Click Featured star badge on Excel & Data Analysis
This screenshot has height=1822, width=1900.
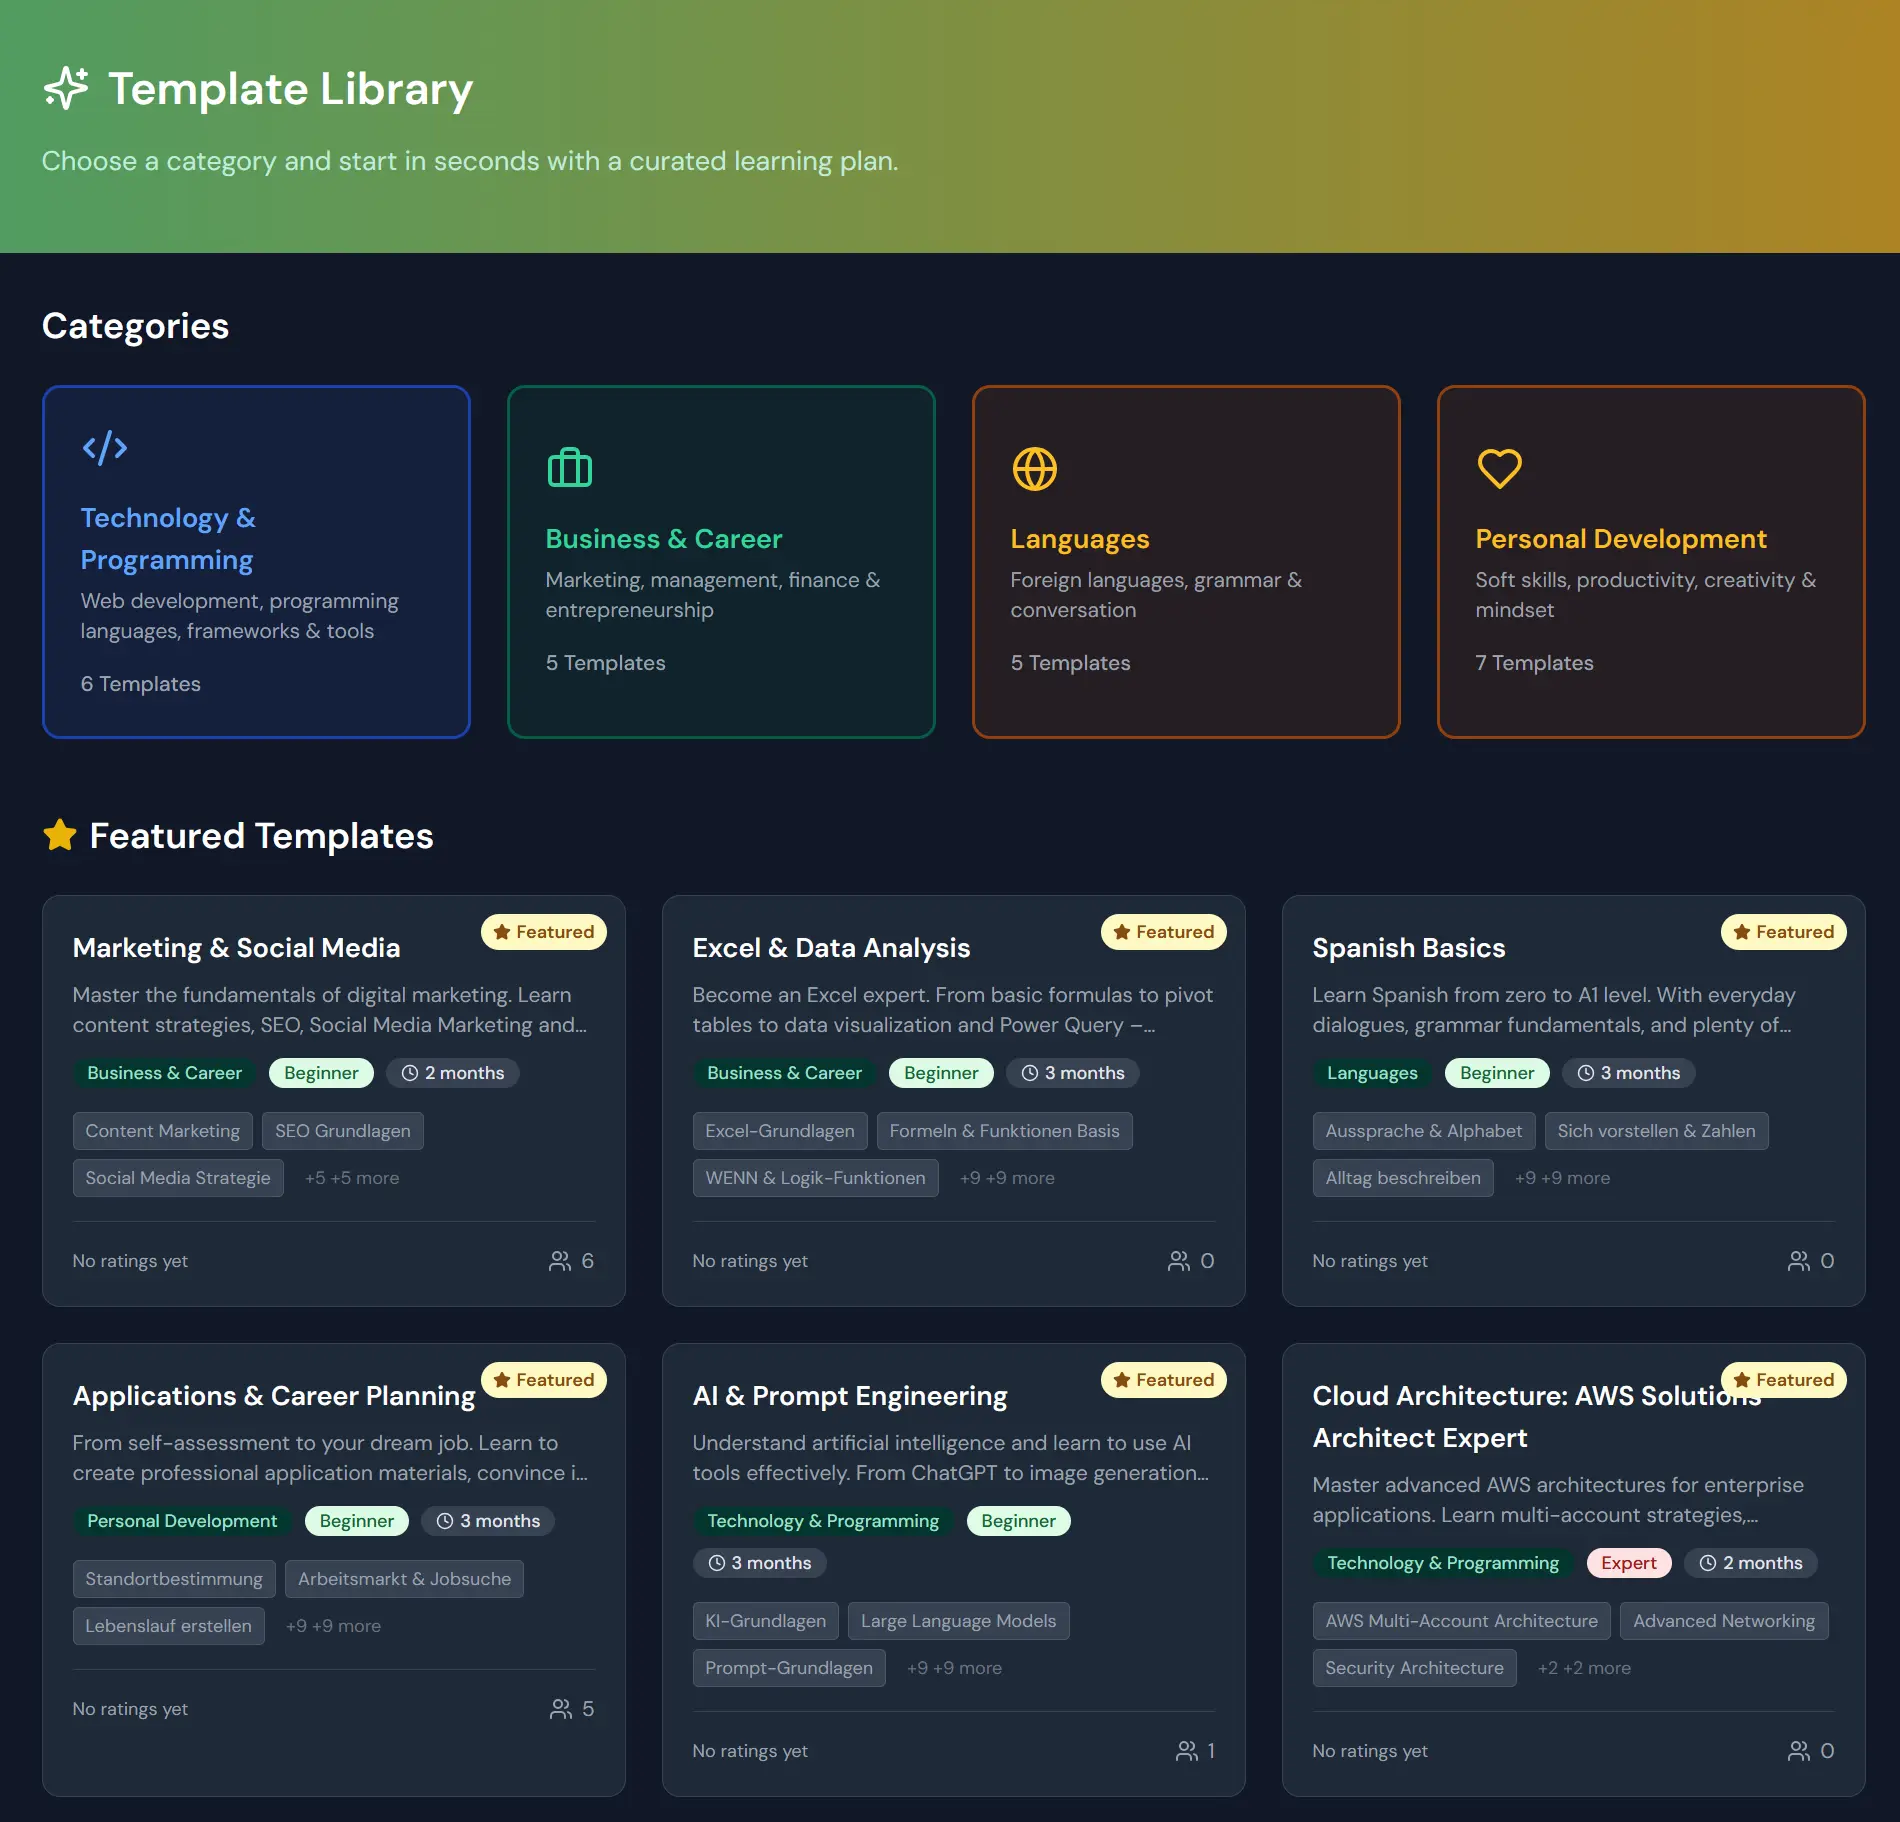pos(1164,932)
